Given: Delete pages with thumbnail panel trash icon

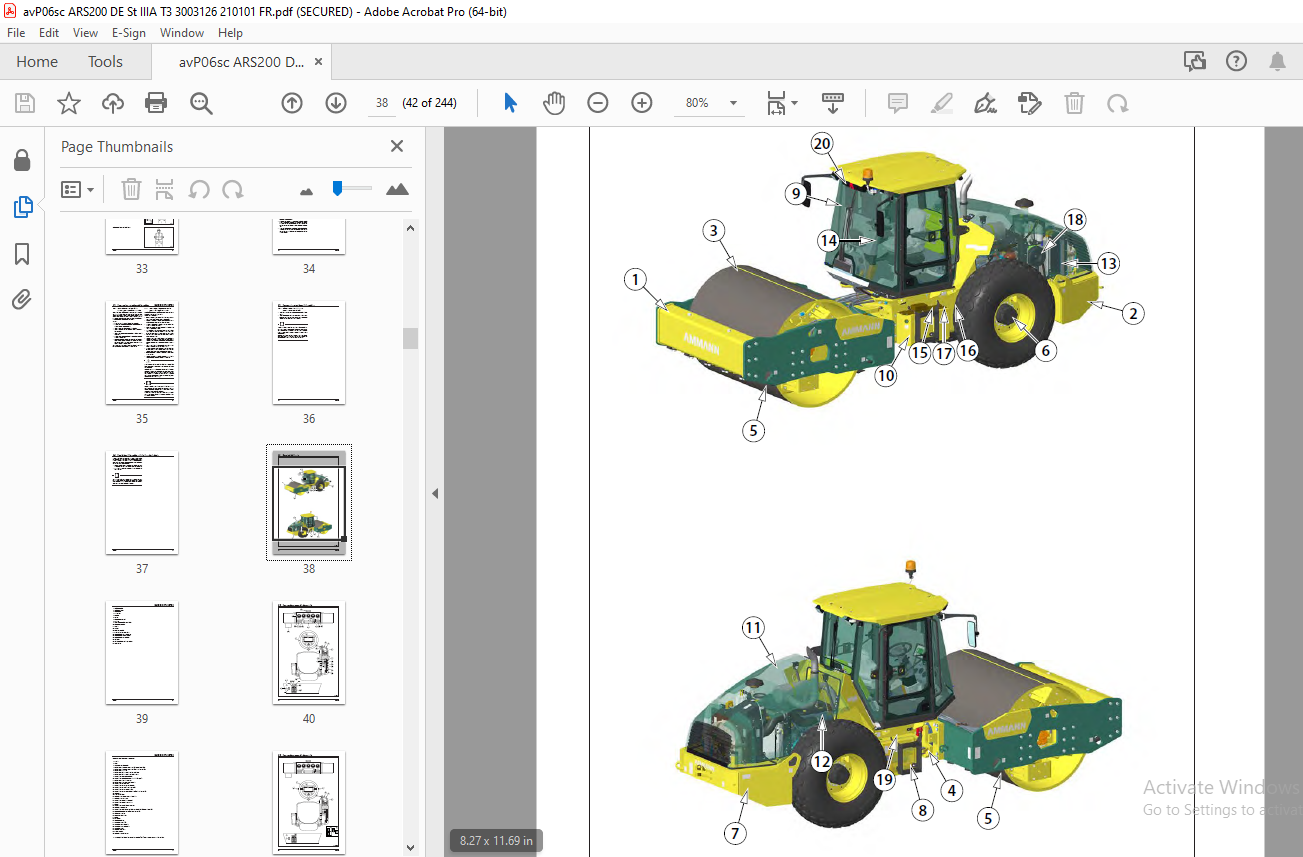Looking at the screenshot, I should click(131, 189).
